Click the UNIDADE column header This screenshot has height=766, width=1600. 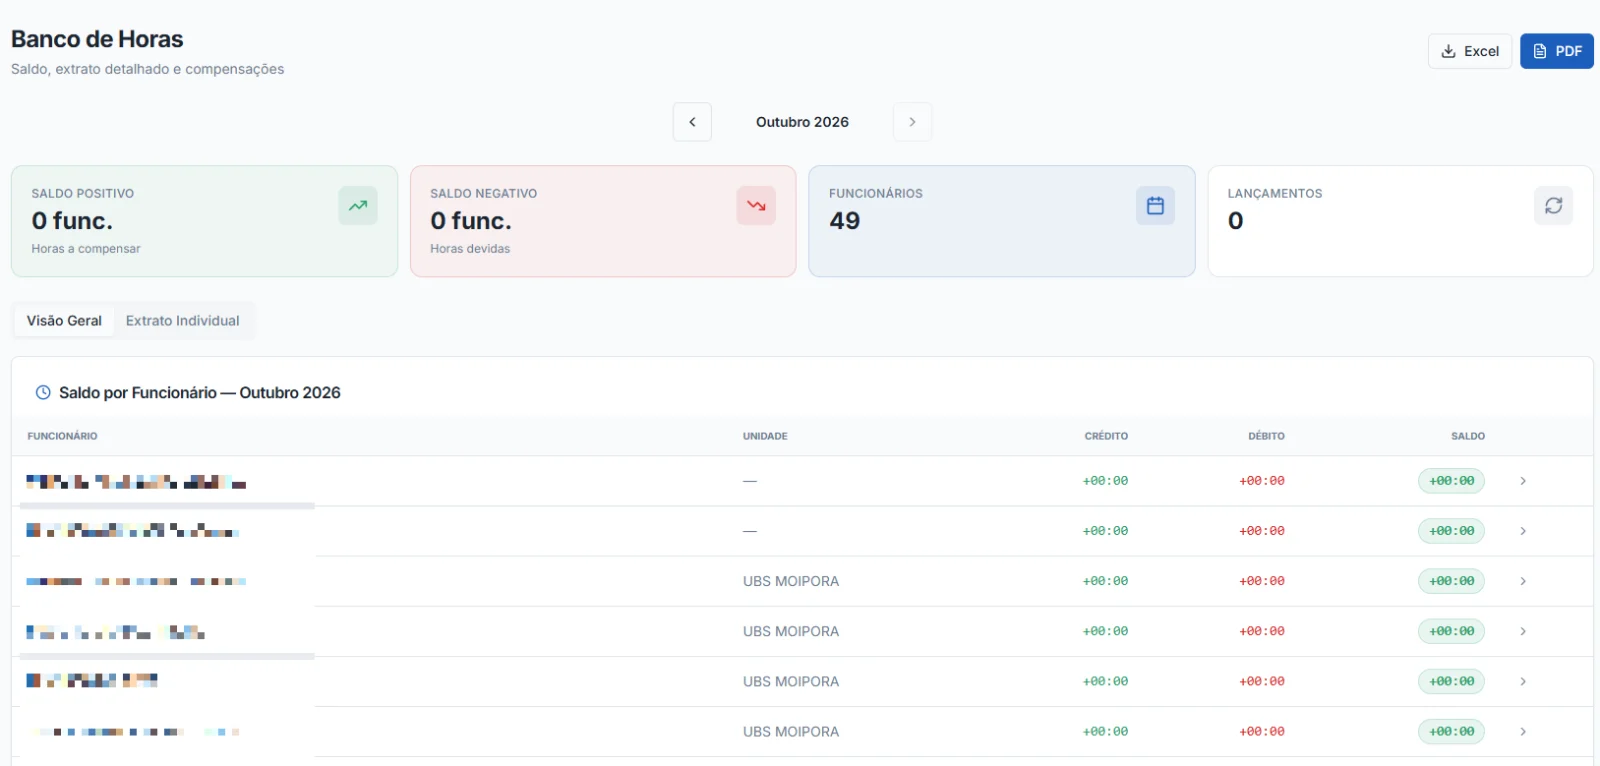[765, 436]
